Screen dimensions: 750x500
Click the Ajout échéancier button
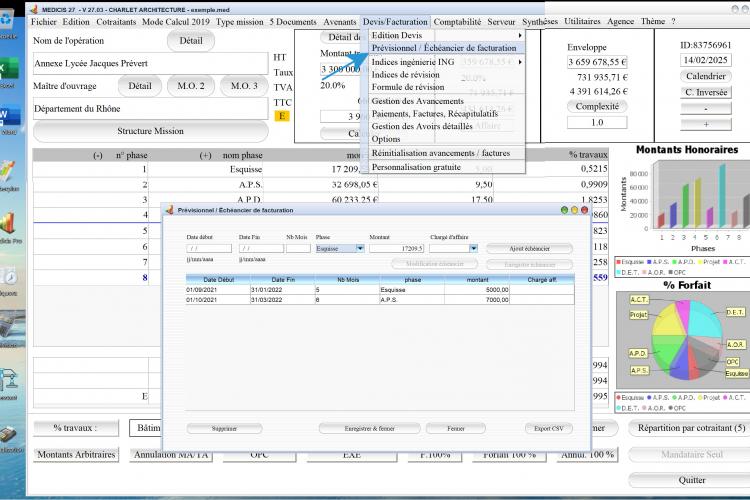(529, 248)
